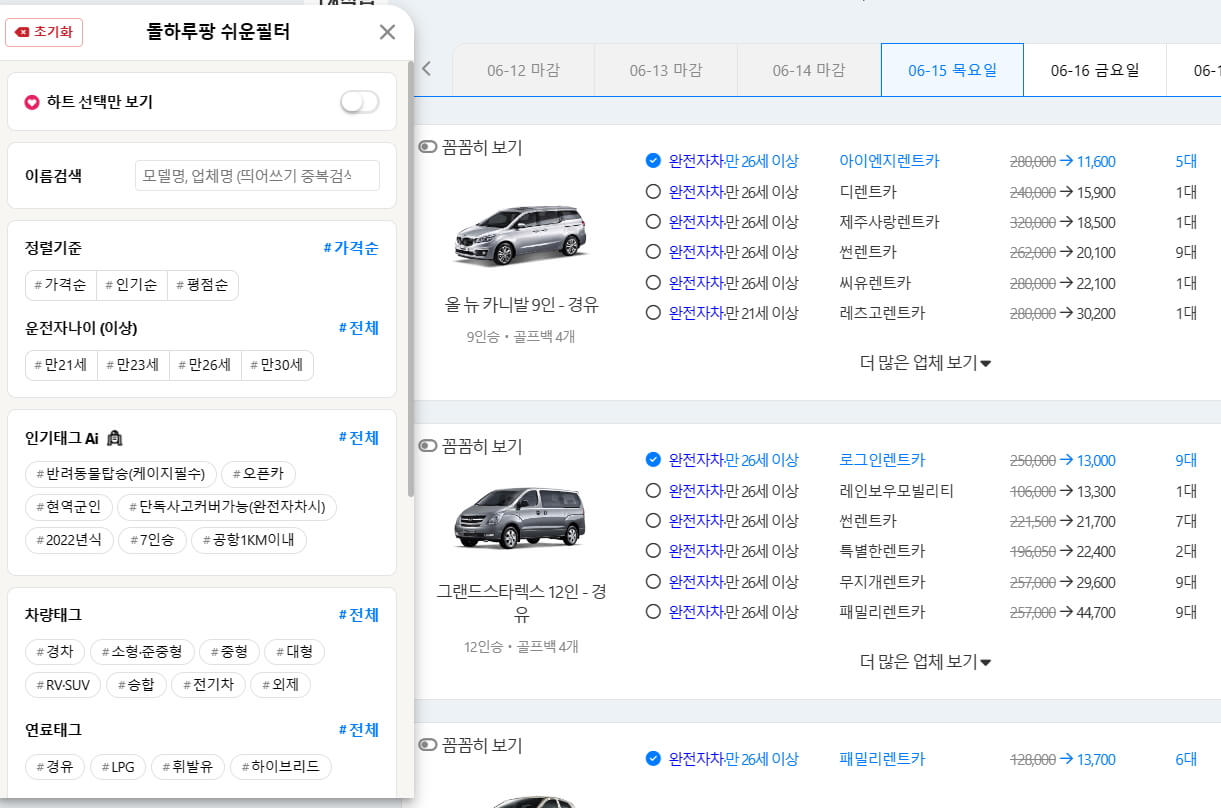Switch to the 06-14 마감 tab
The width and height of the screenshot is (1221, 808).
pyautogui.click(x=809, y=70)
